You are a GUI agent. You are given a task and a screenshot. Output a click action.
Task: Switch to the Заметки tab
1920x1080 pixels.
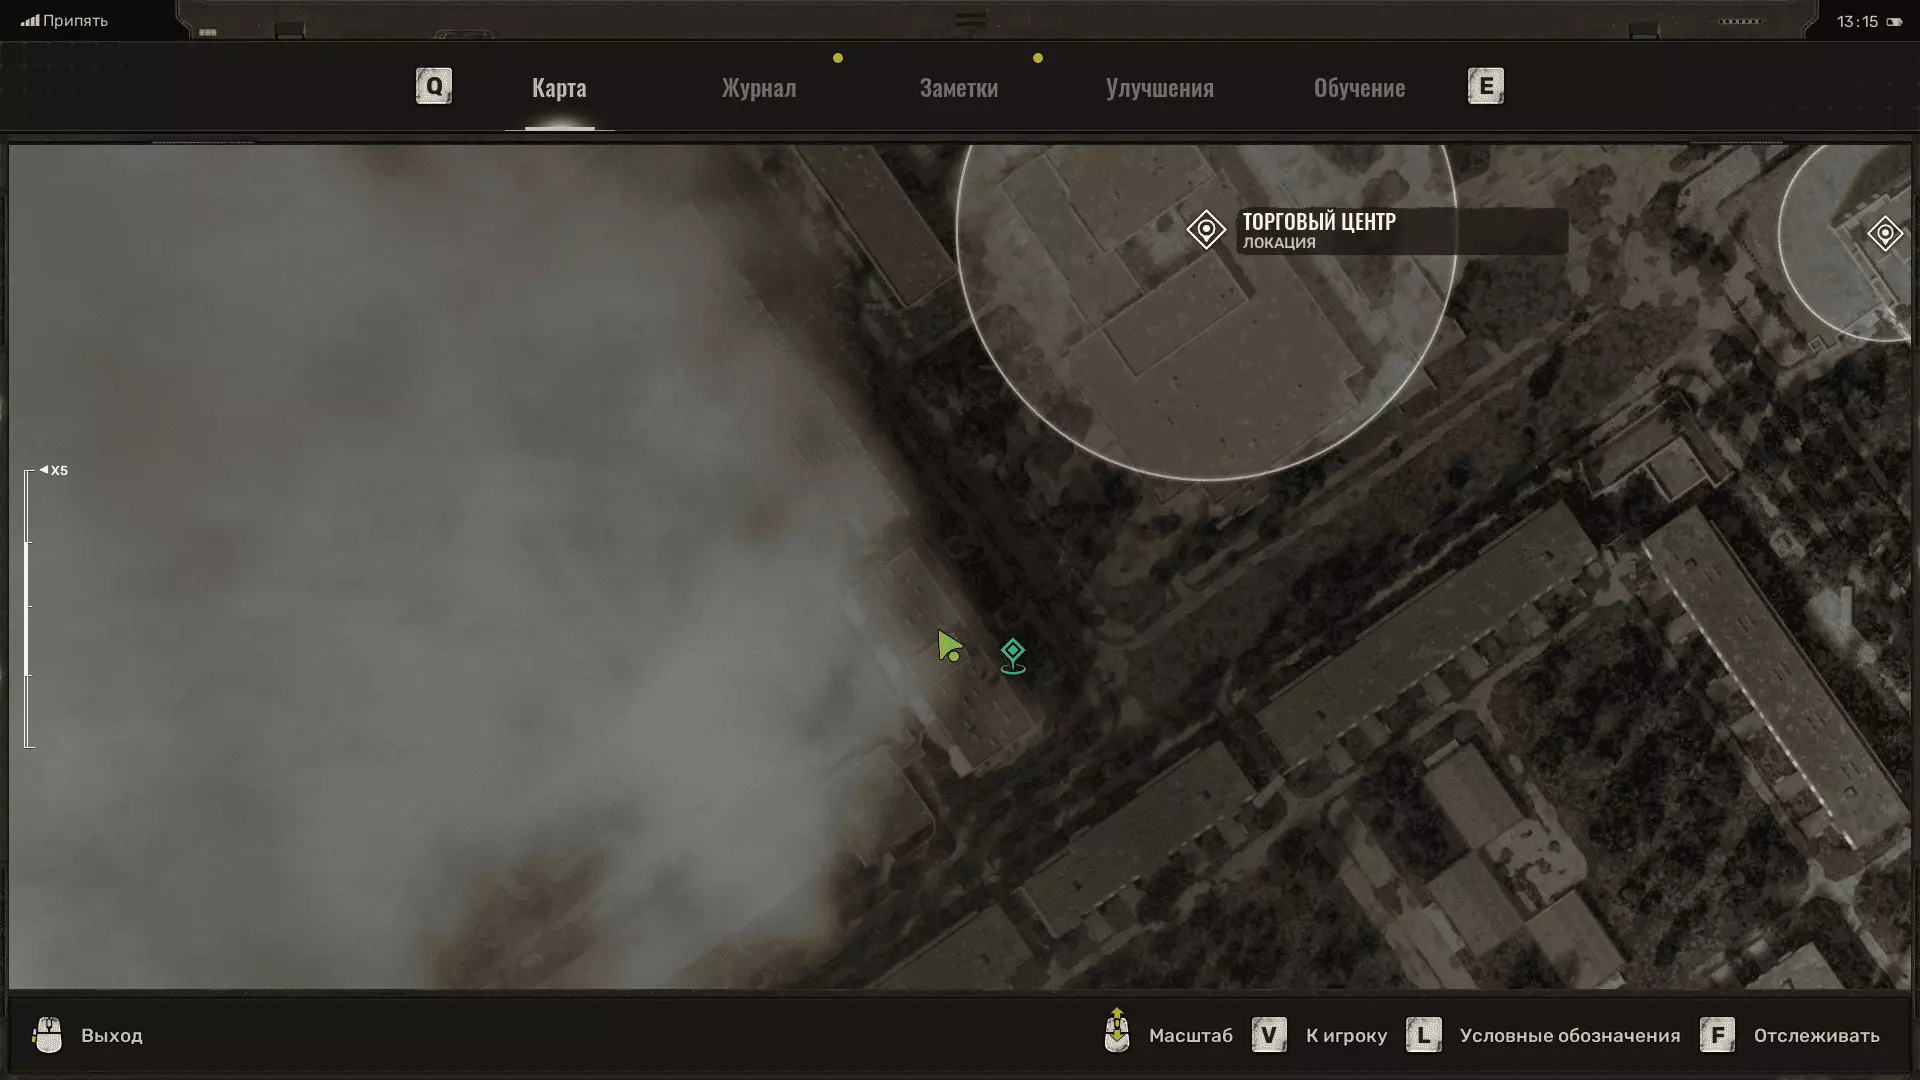[958, 88]
